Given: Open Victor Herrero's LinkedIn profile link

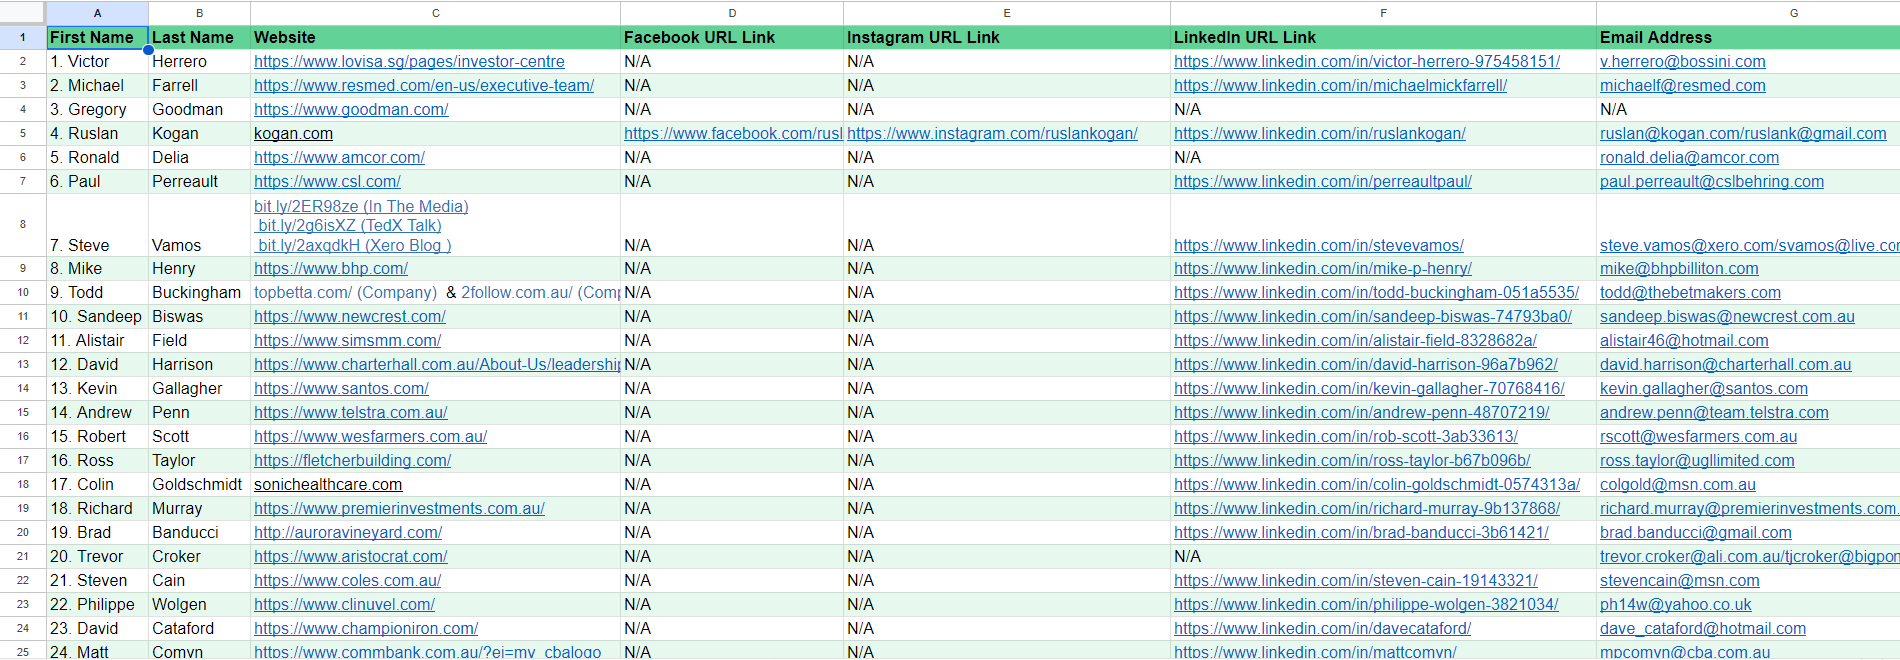Looking at the screenshot, I should [x=1366, y=62].
